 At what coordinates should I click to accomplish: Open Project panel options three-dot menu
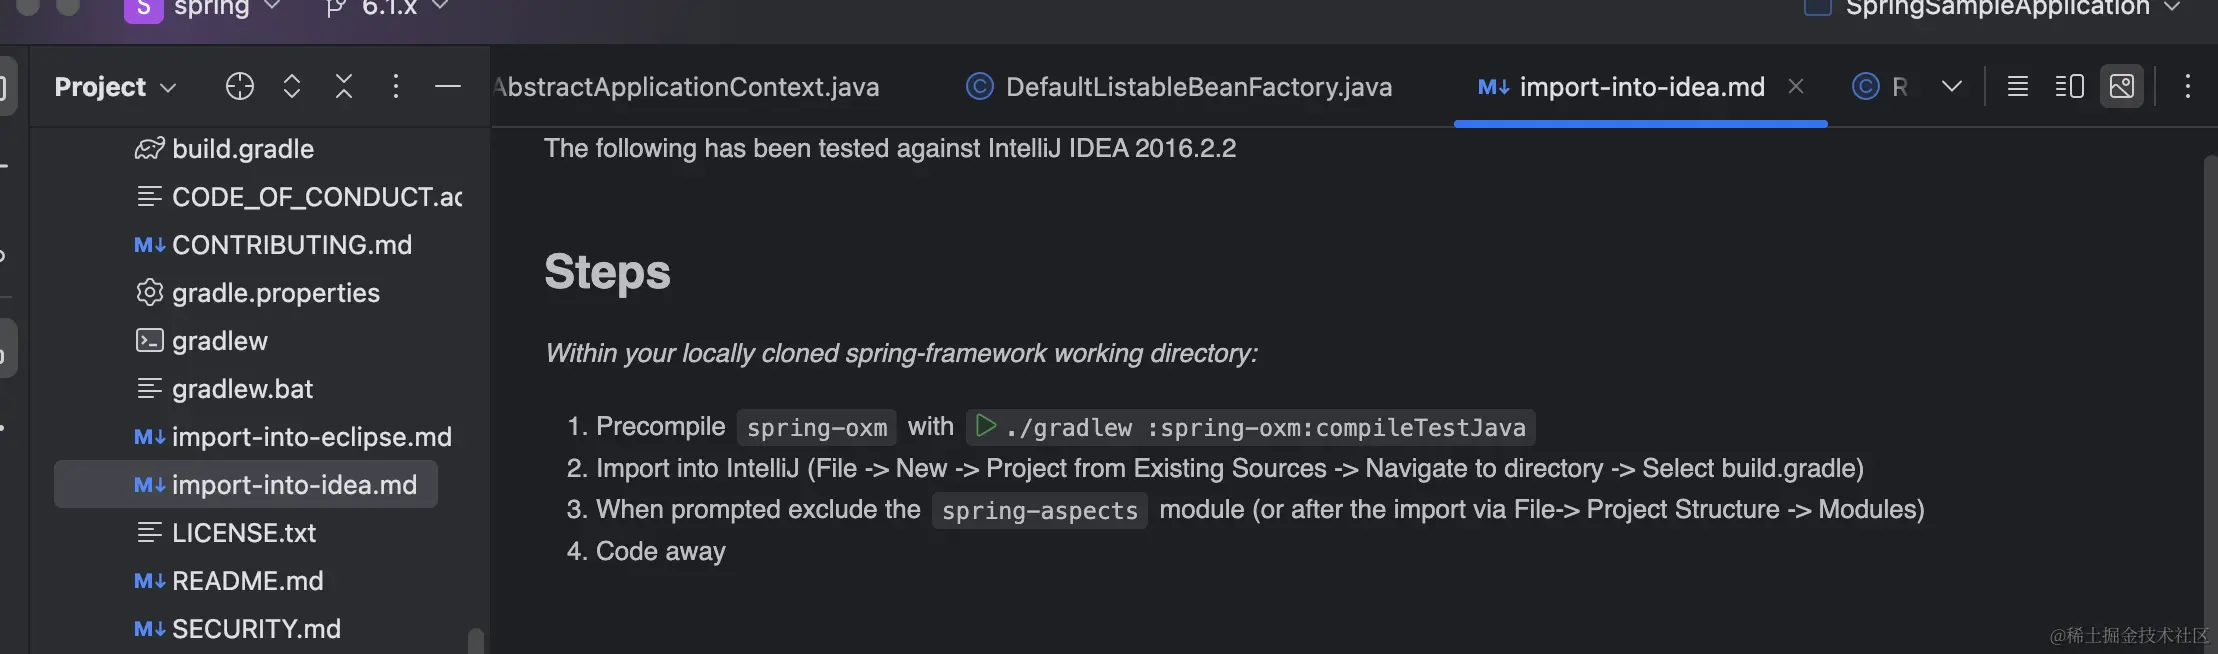click(x=396, y=87)
